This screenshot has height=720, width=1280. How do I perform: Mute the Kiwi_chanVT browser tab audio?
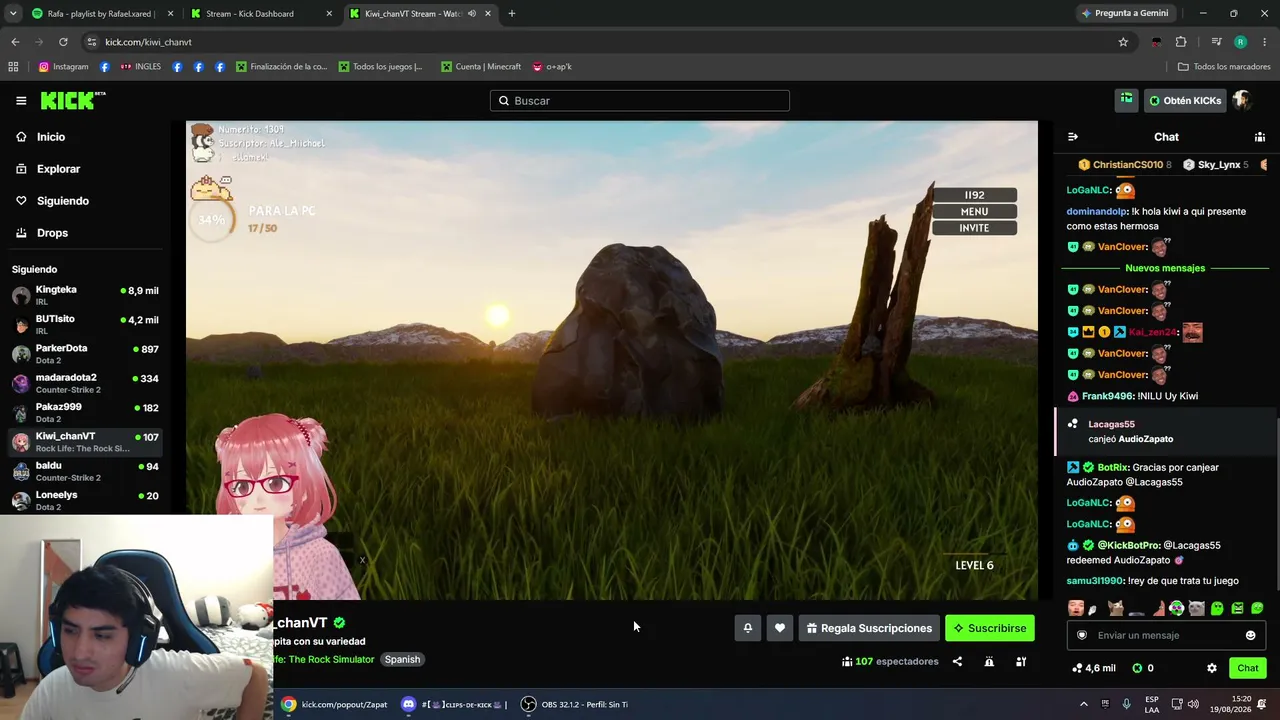pos(471,14)
